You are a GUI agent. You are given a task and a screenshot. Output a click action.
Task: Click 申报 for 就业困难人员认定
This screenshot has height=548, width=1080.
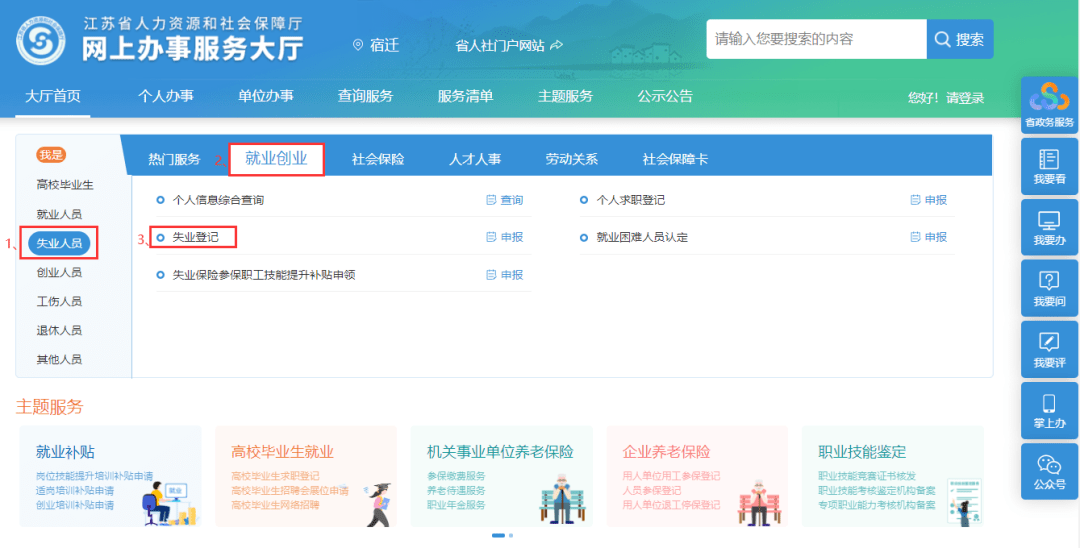[x=928, y=238]
